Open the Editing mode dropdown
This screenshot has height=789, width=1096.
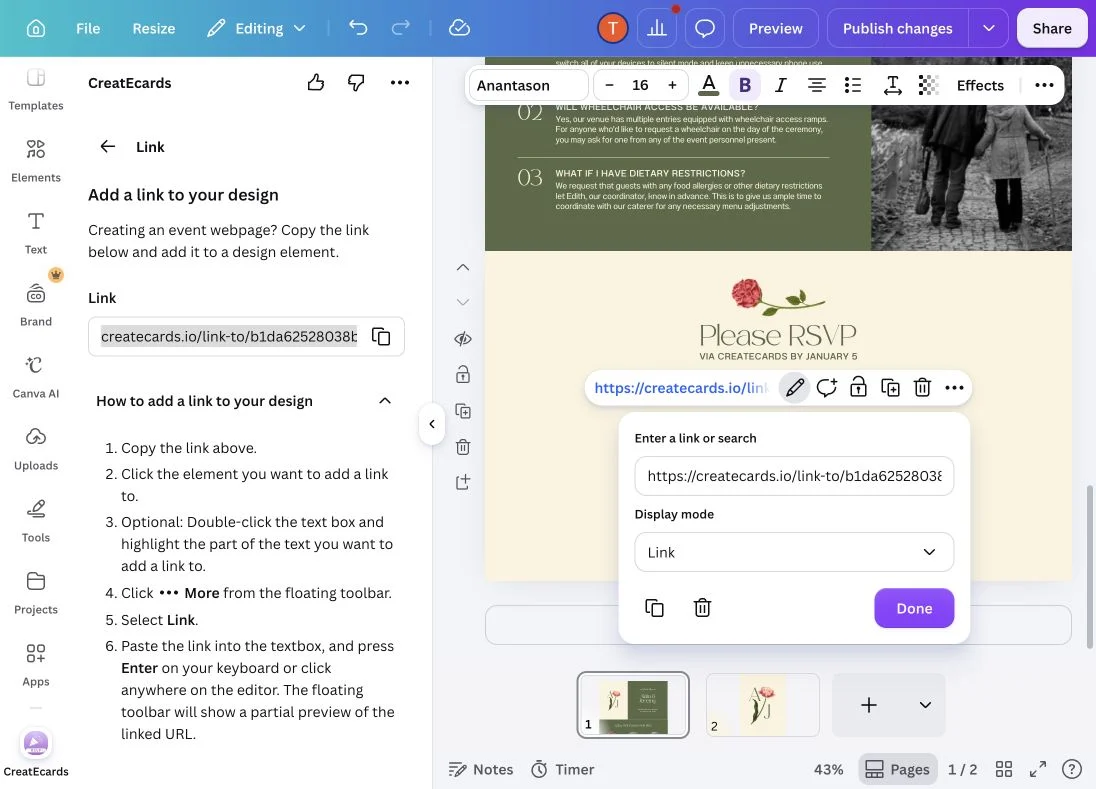[257, 28]
